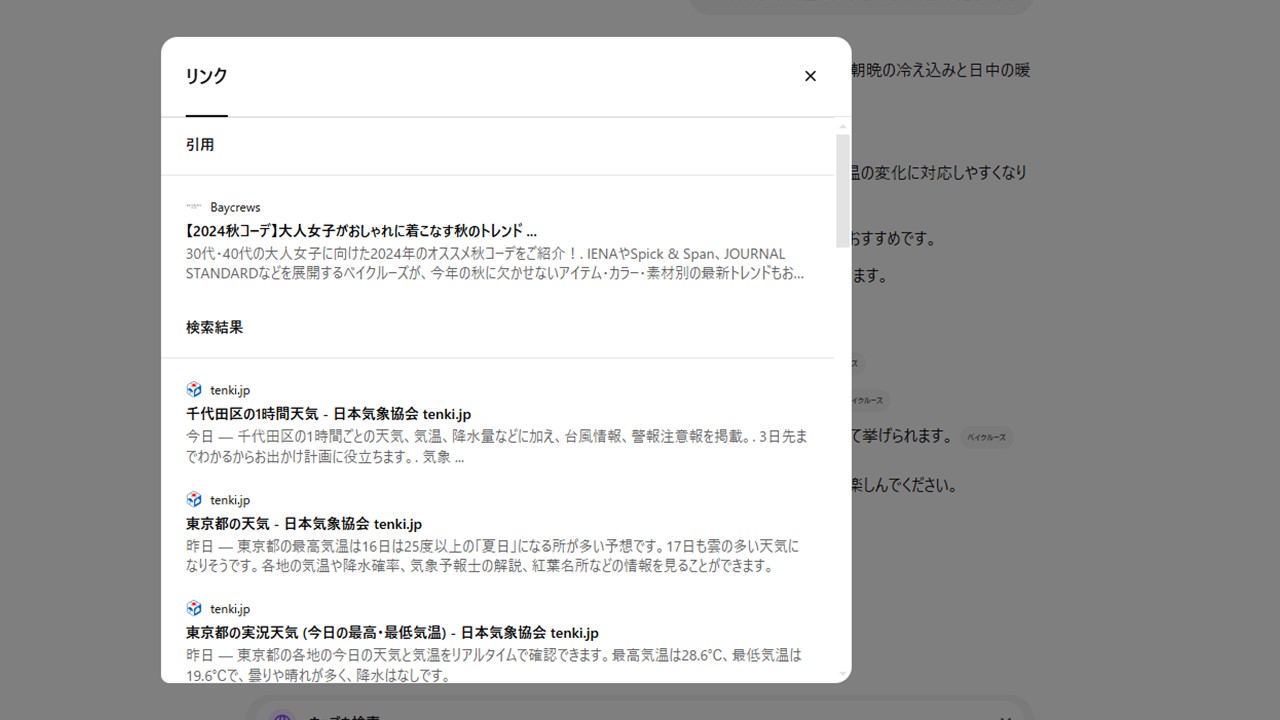Click the 検索結果 section heading
Image resolution: width=1280 pixels, height=720 pixels.
214,327
